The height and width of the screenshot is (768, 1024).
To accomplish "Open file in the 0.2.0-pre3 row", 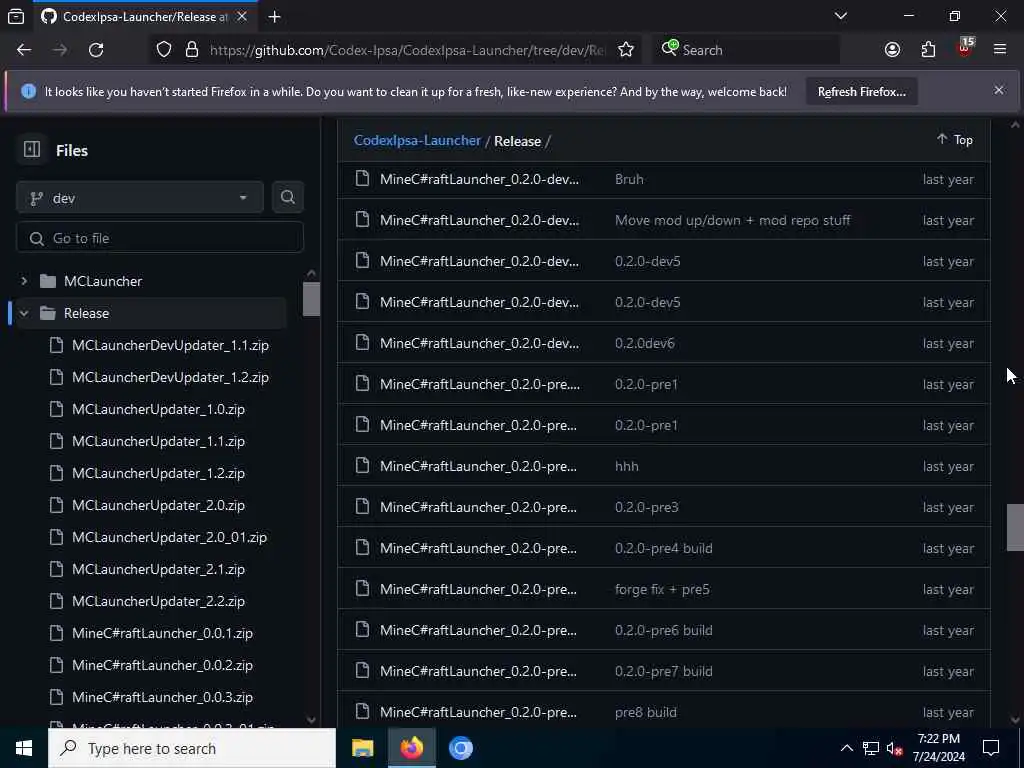I will (478, 507).
